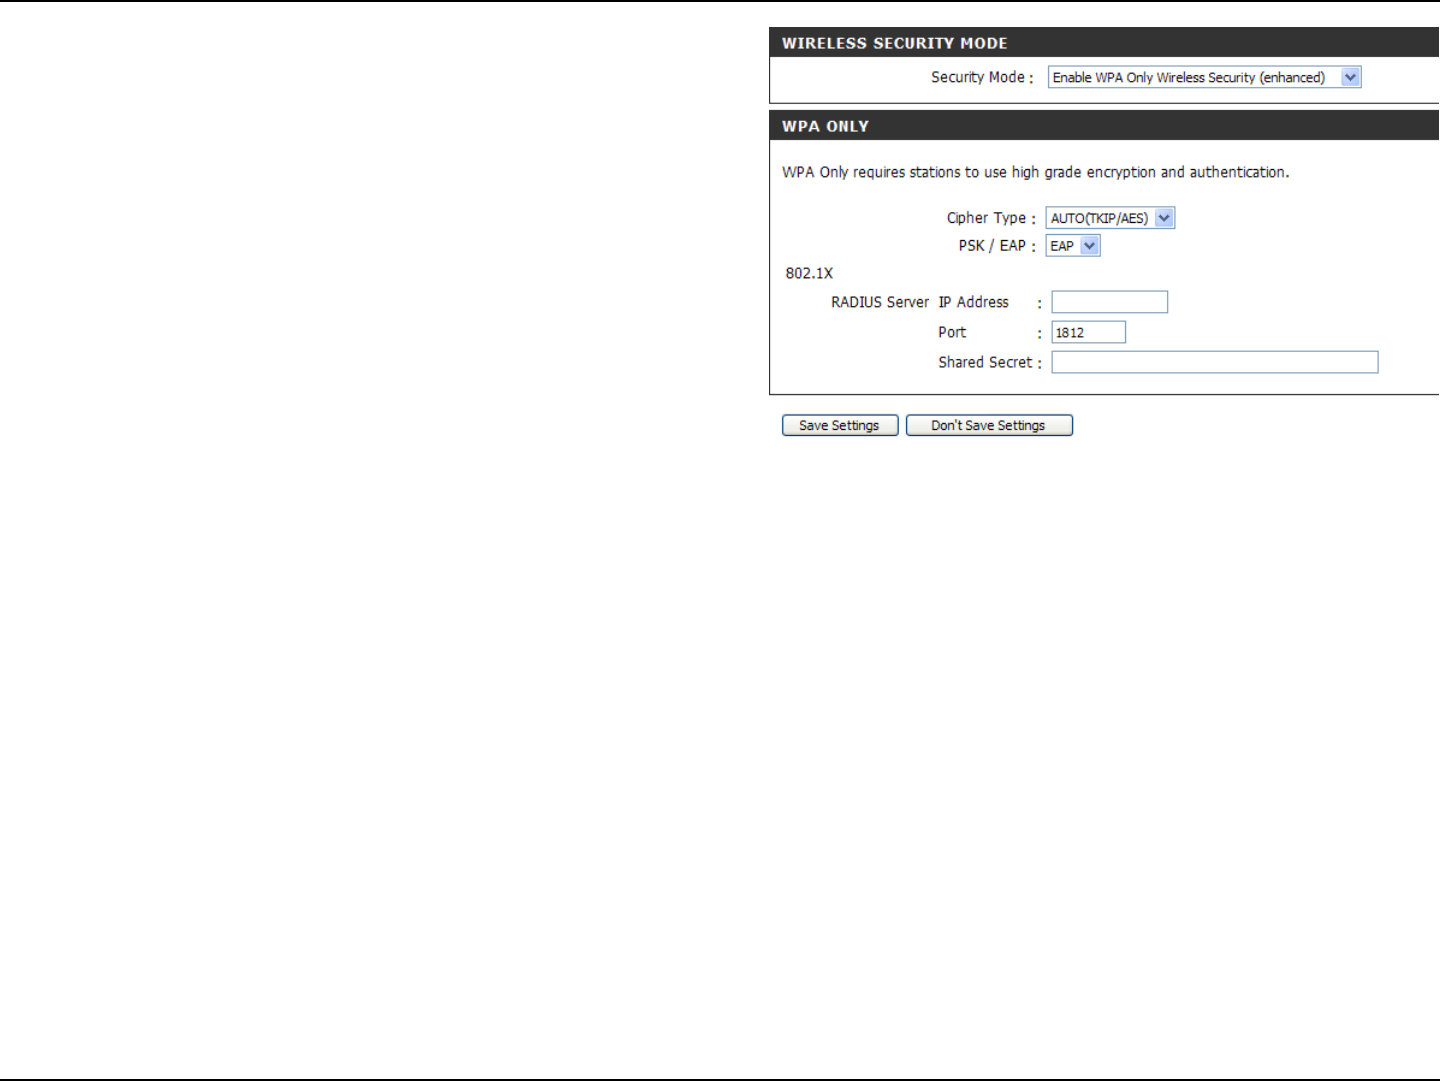Viewport: 1440px width, 1081px height.
Task: Click the Cipher Type label
Action: click(x=991, y=218)
